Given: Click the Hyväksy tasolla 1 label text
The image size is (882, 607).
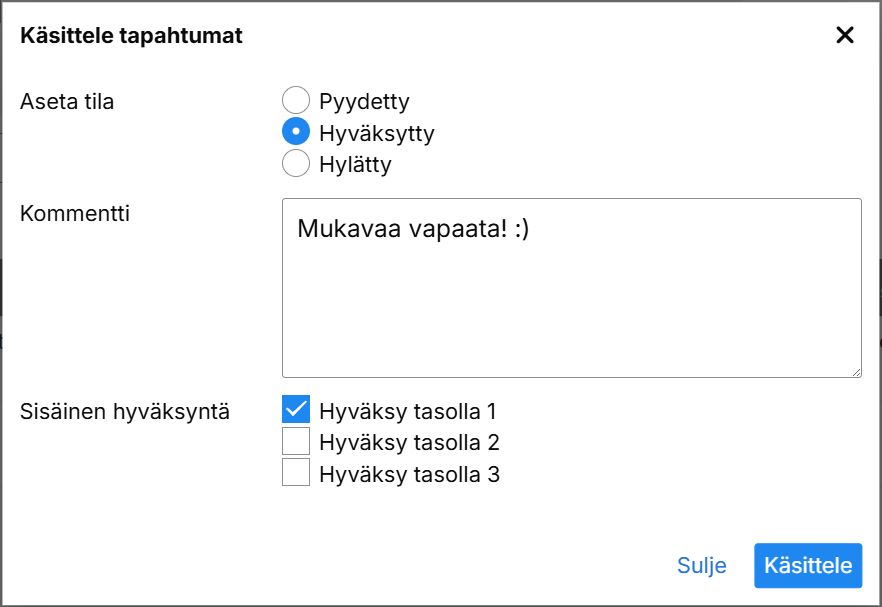Looking at the screenshot, I should [x=408, y=411].
